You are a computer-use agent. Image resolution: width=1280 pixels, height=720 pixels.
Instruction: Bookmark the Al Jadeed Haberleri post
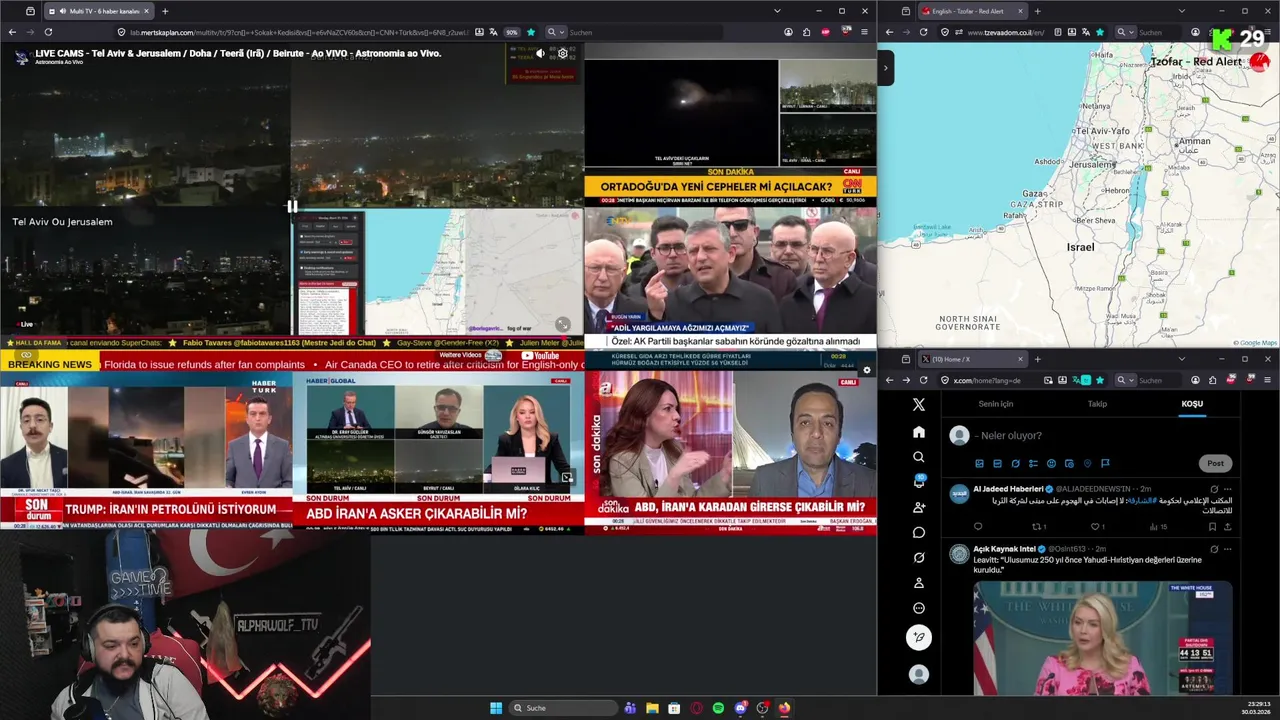pos(1212,526)
